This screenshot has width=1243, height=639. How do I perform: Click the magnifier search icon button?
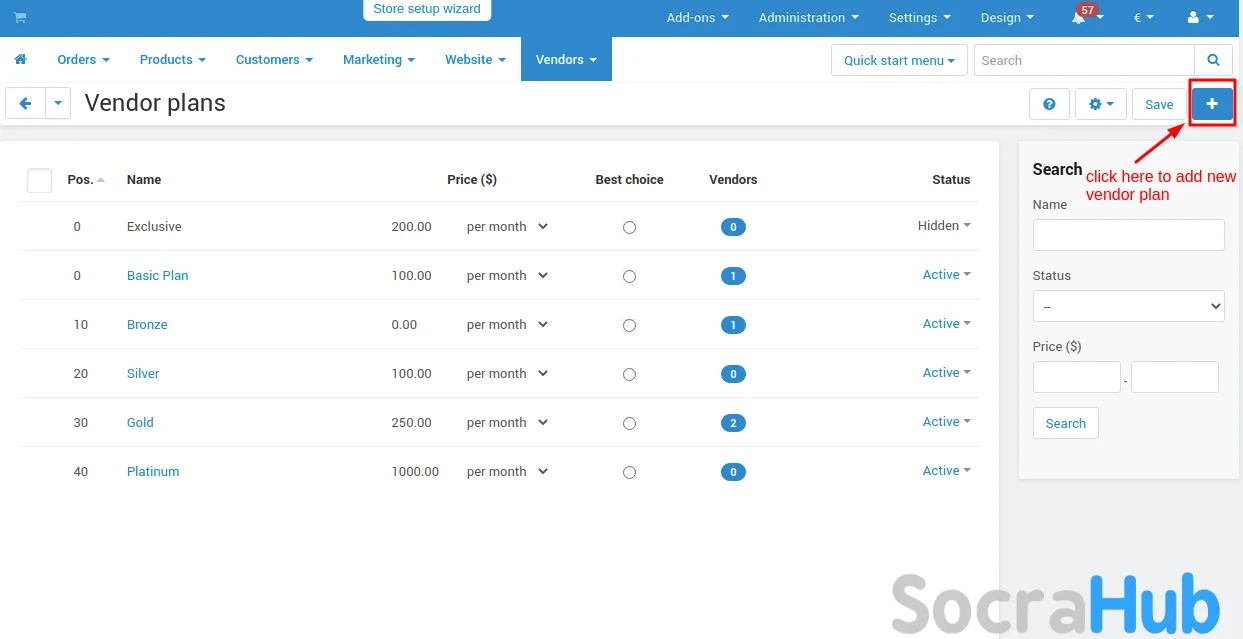tap(1213, 60)
